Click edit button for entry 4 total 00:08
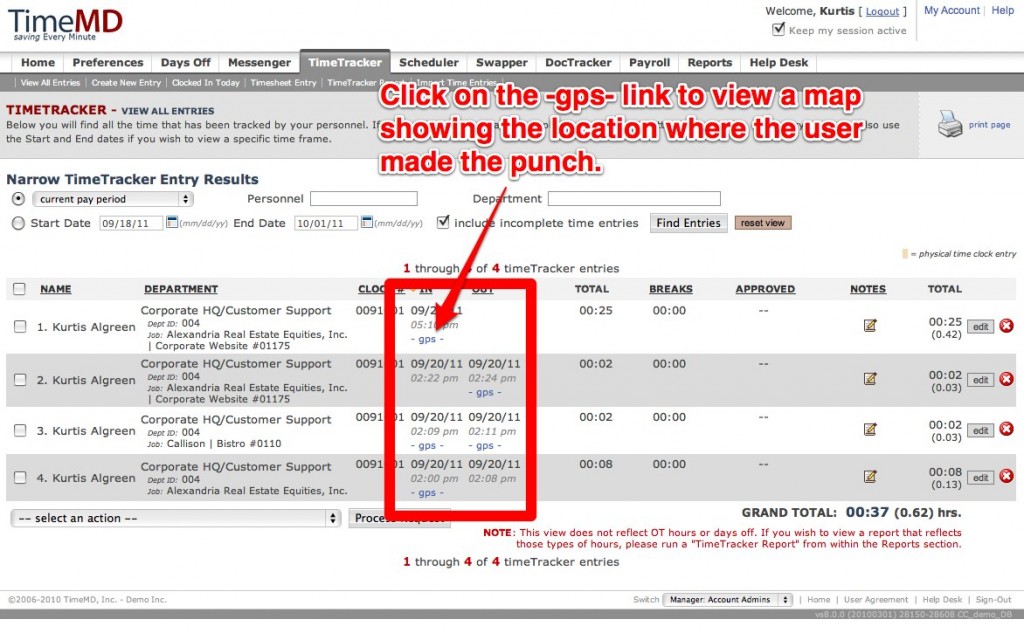This screenshot has height=633, width=1024. tap(980, 478)
